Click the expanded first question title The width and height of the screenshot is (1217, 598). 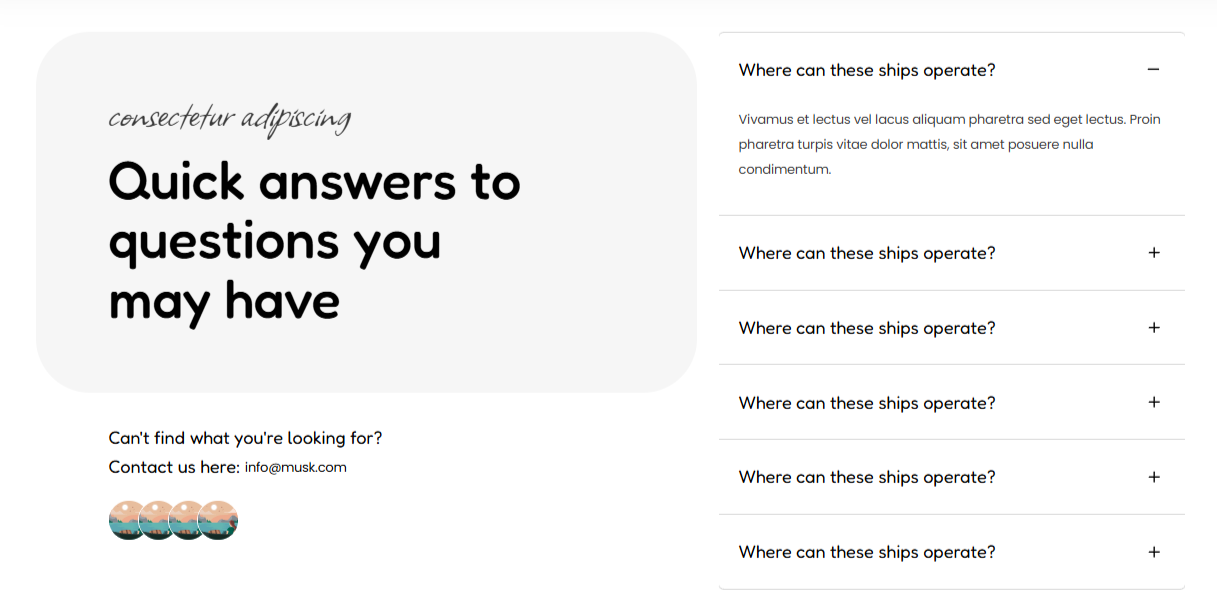tap(867, 70)
